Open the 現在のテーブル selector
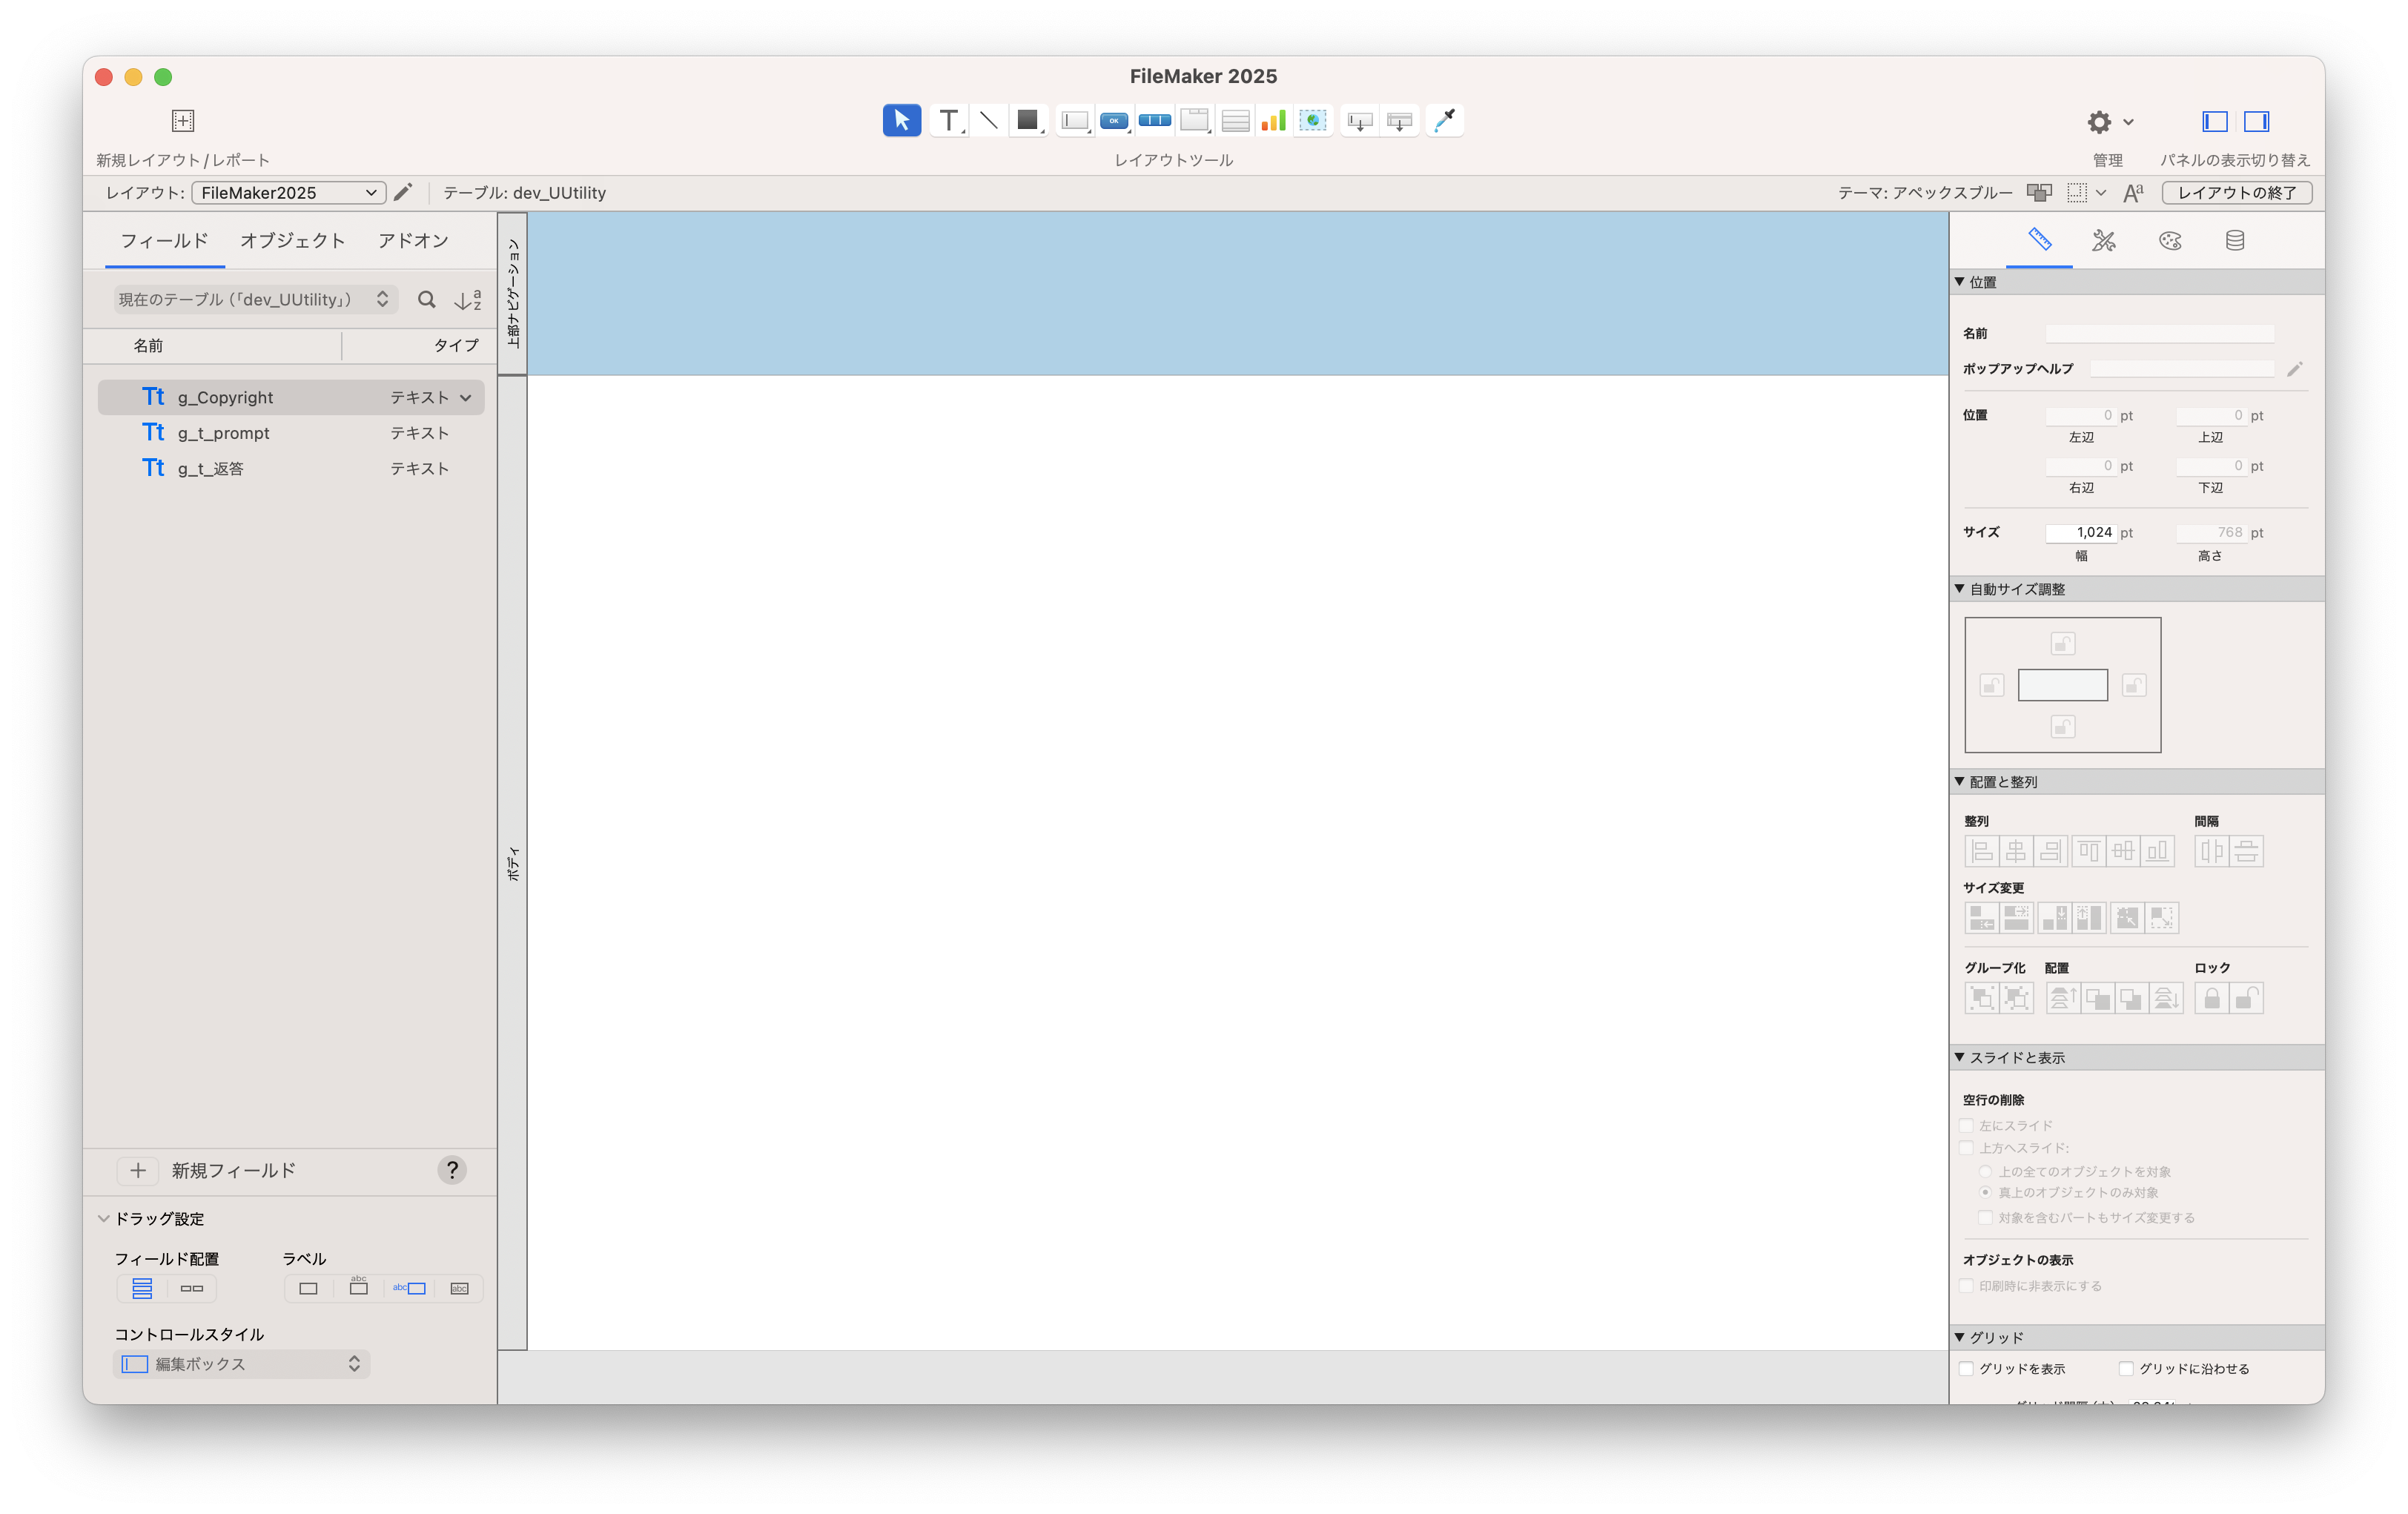2408x1514 pixels. (x=255, y=299)
